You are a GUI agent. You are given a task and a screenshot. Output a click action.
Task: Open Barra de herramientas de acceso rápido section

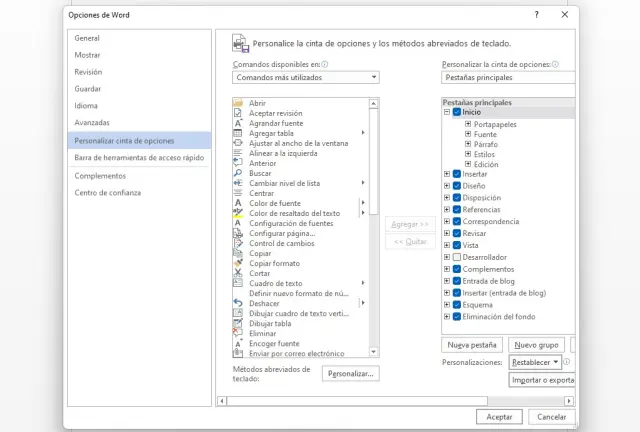coord(139,157)
